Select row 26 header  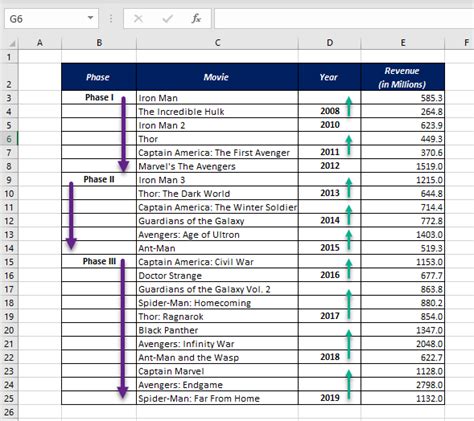pyautogui.click(x=9, y=412)
